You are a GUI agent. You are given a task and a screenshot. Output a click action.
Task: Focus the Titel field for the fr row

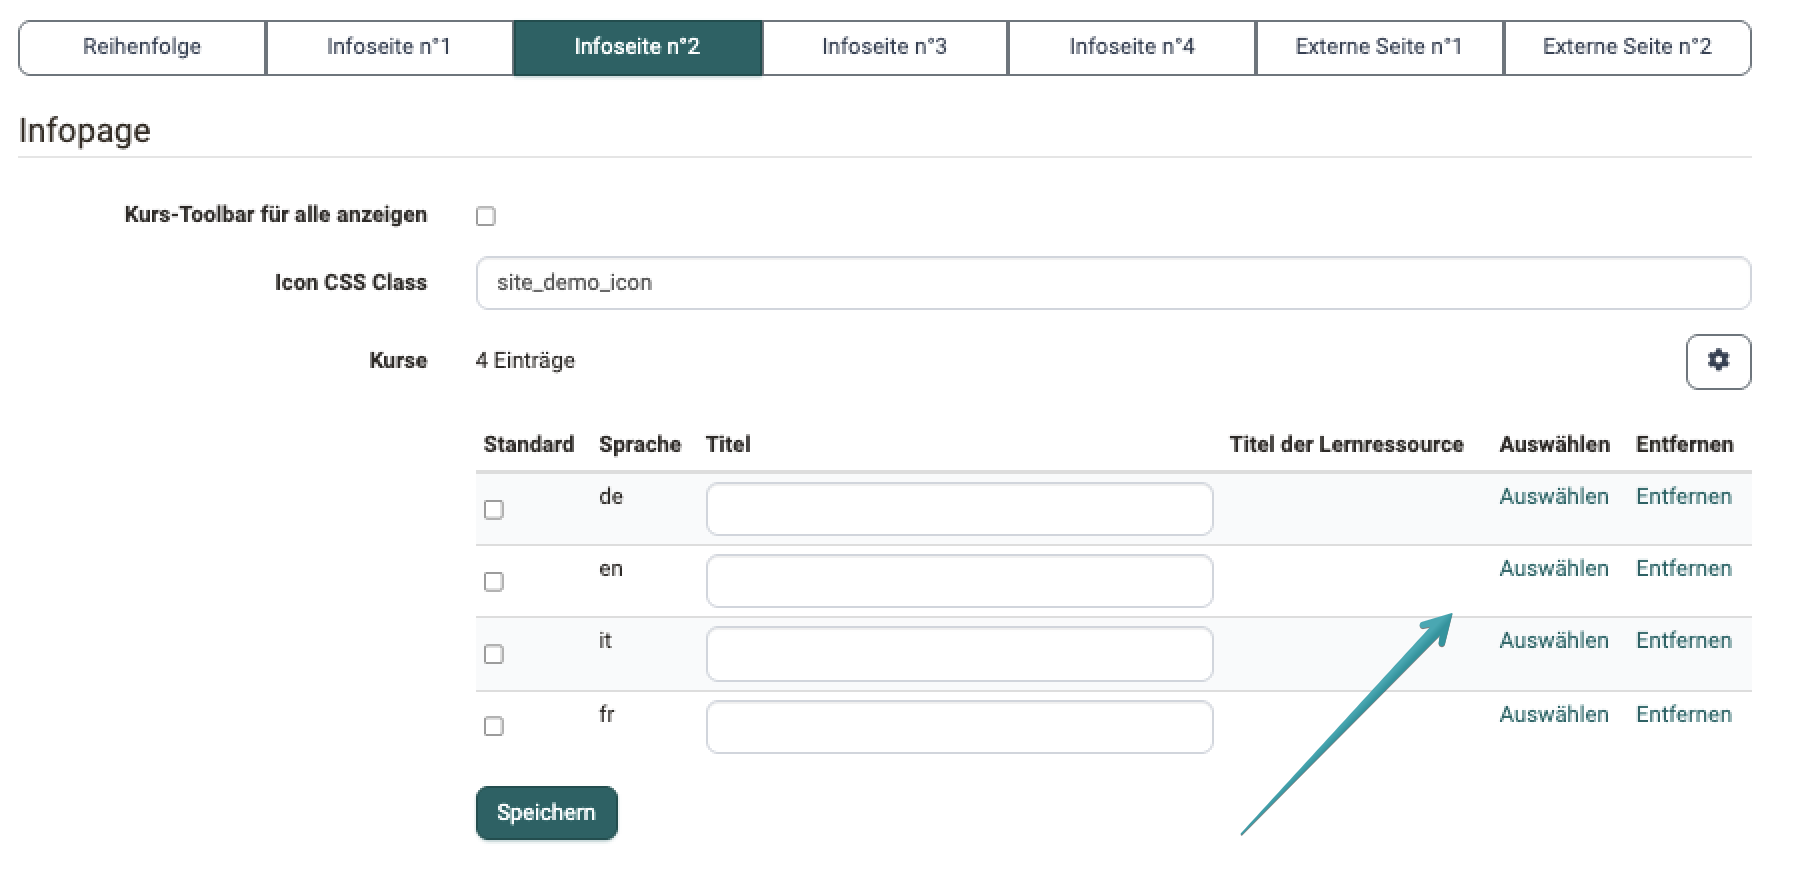pyautogui.click(x=960, y=727)
